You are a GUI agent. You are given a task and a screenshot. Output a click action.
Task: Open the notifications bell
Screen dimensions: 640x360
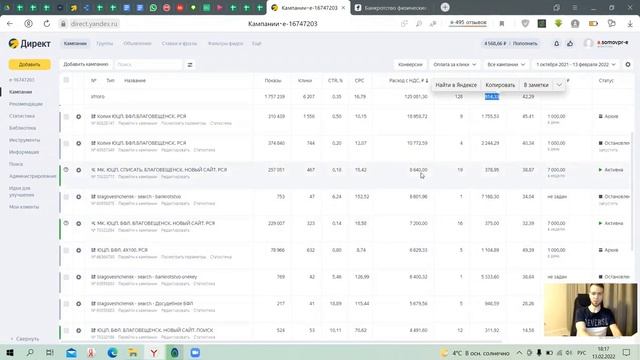coord(556,43)
